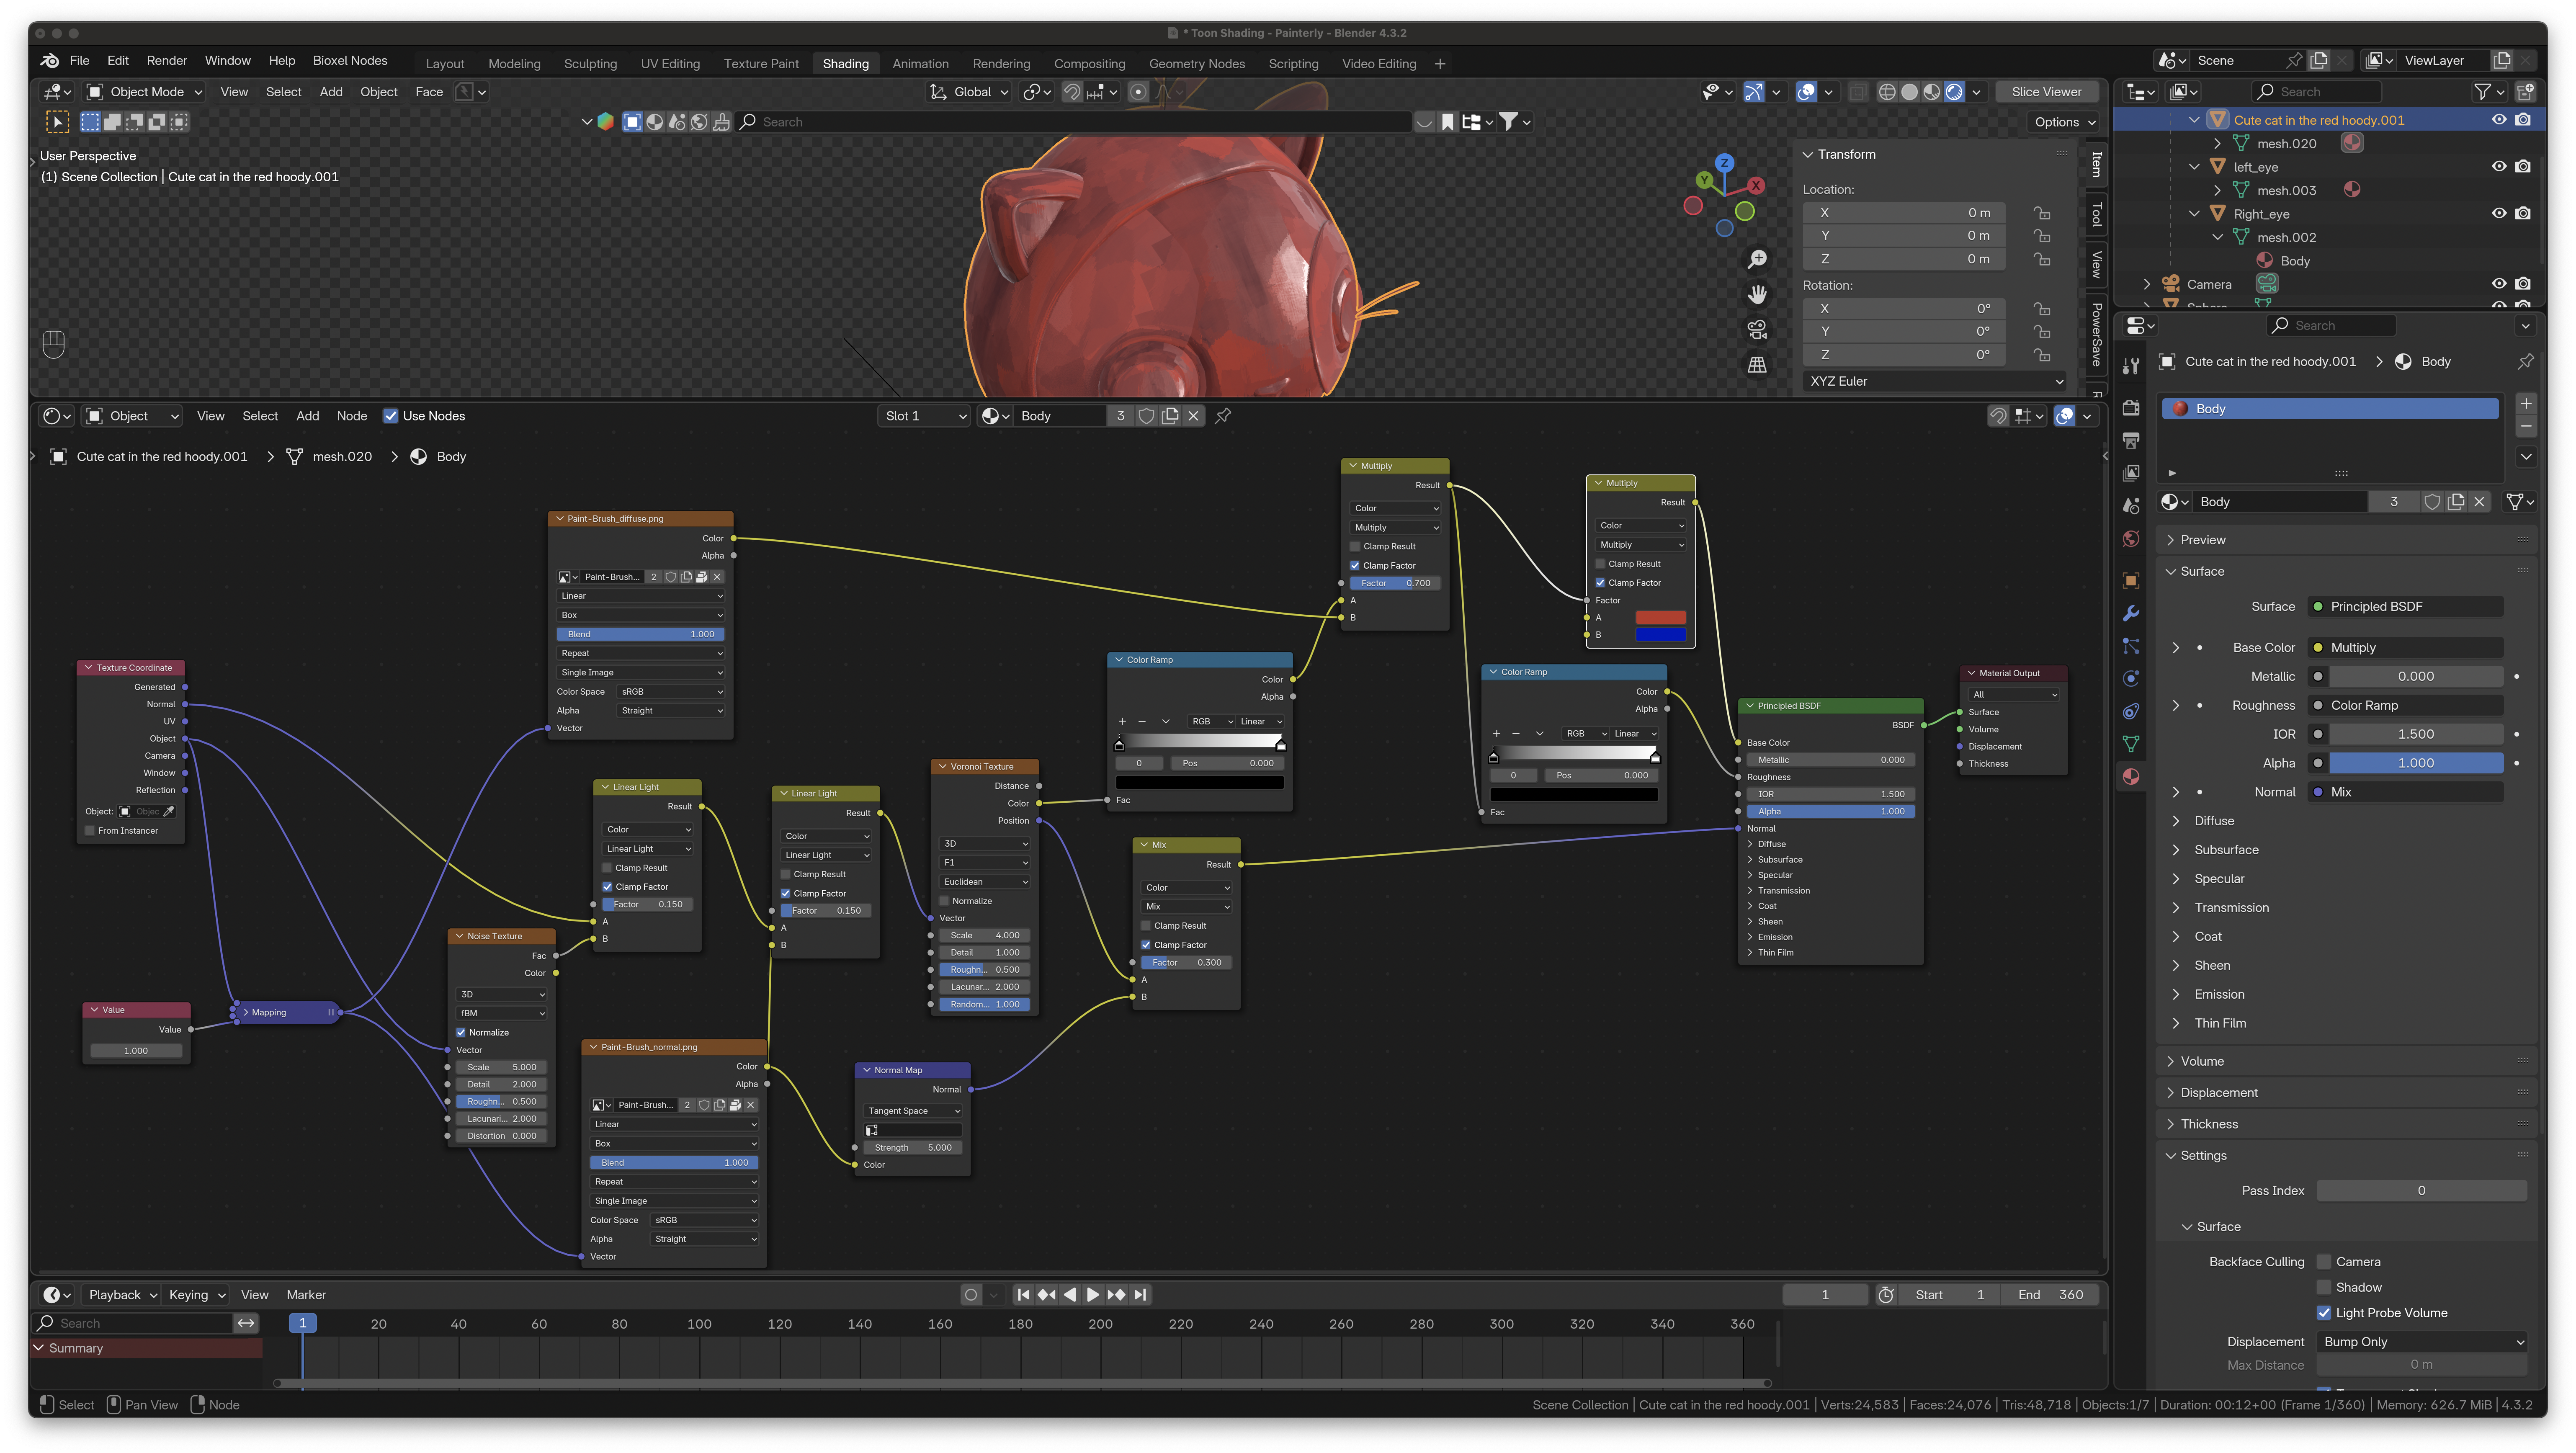
Task: Remove material slot with minus icon
Action: pos(2526,427)
